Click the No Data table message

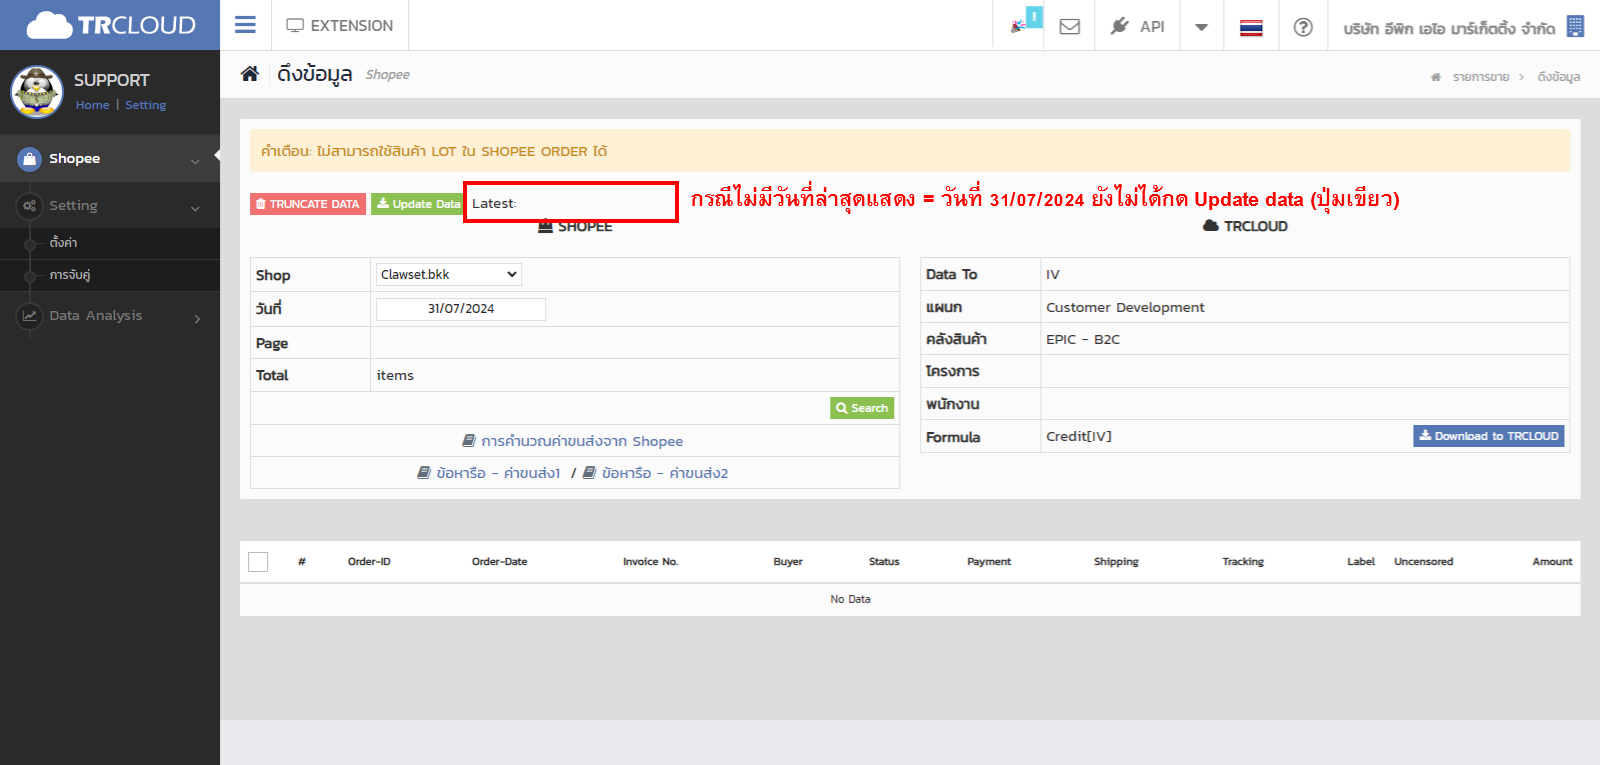point(850,600)
